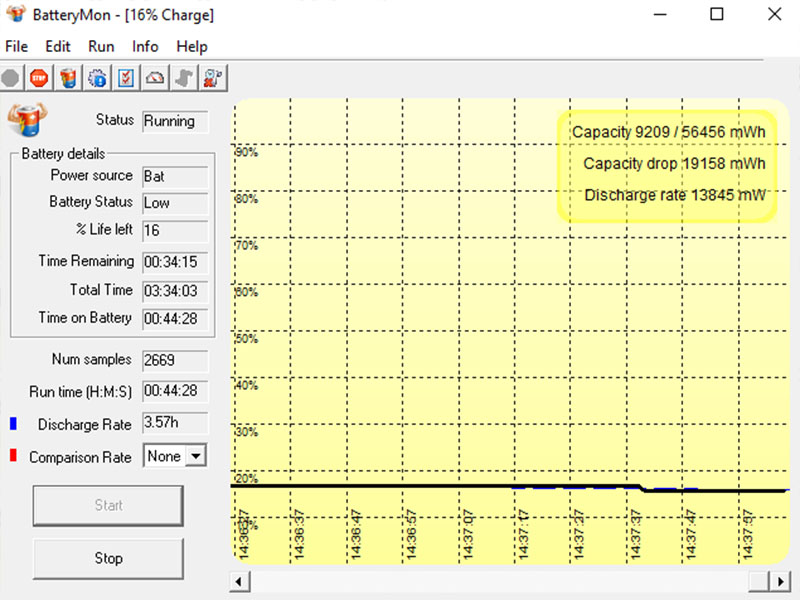The width and height of the screenshot is (800, 600).
Task: Open the gauge meter toolbar icon
Action: click(x=155, y=79)
